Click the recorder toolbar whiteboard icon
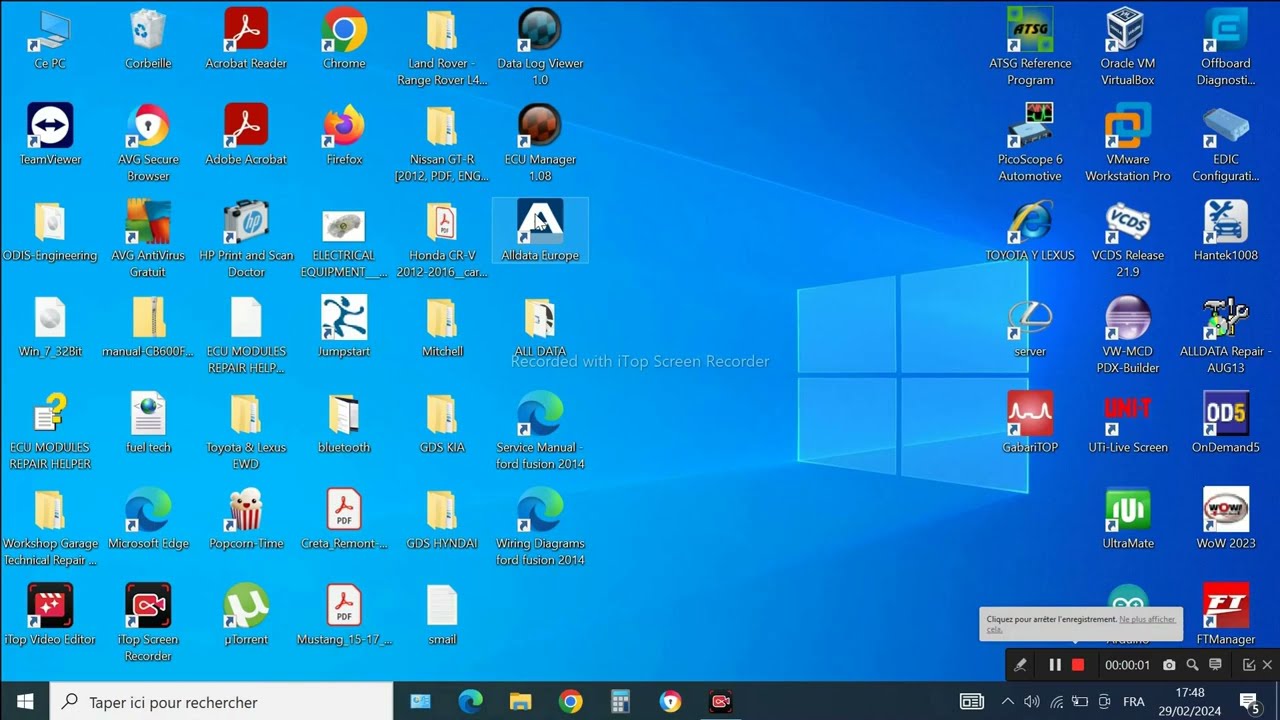The image size is (1280, 720). coord(1216,665)
